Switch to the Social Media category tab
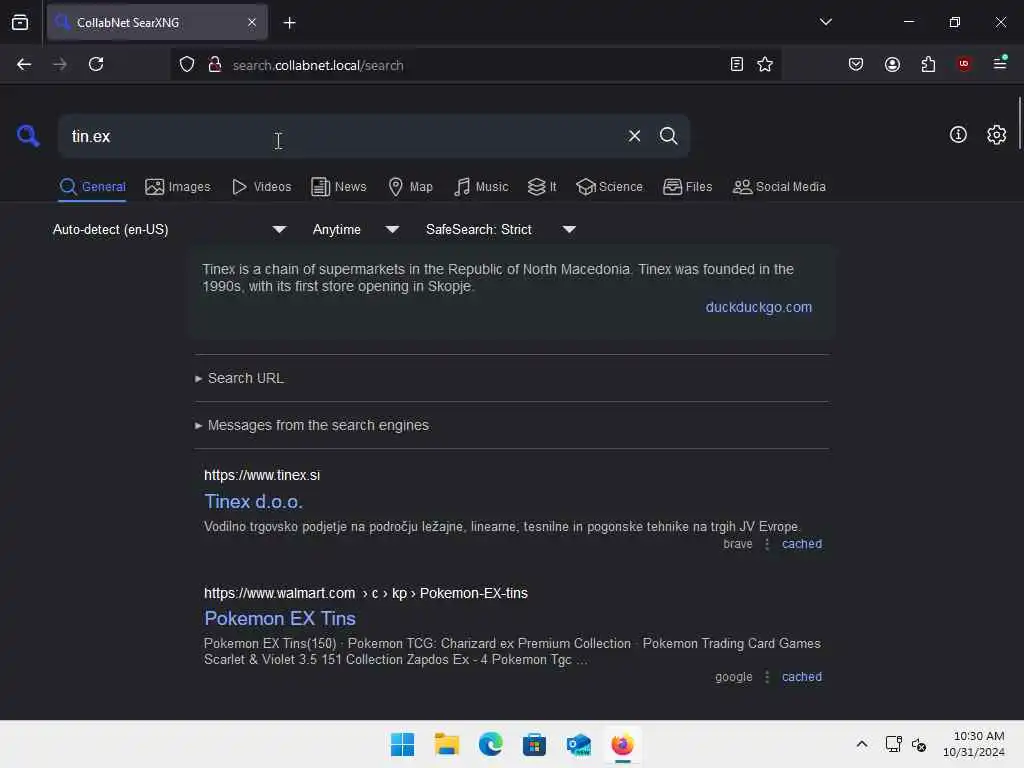 (779, 187)
